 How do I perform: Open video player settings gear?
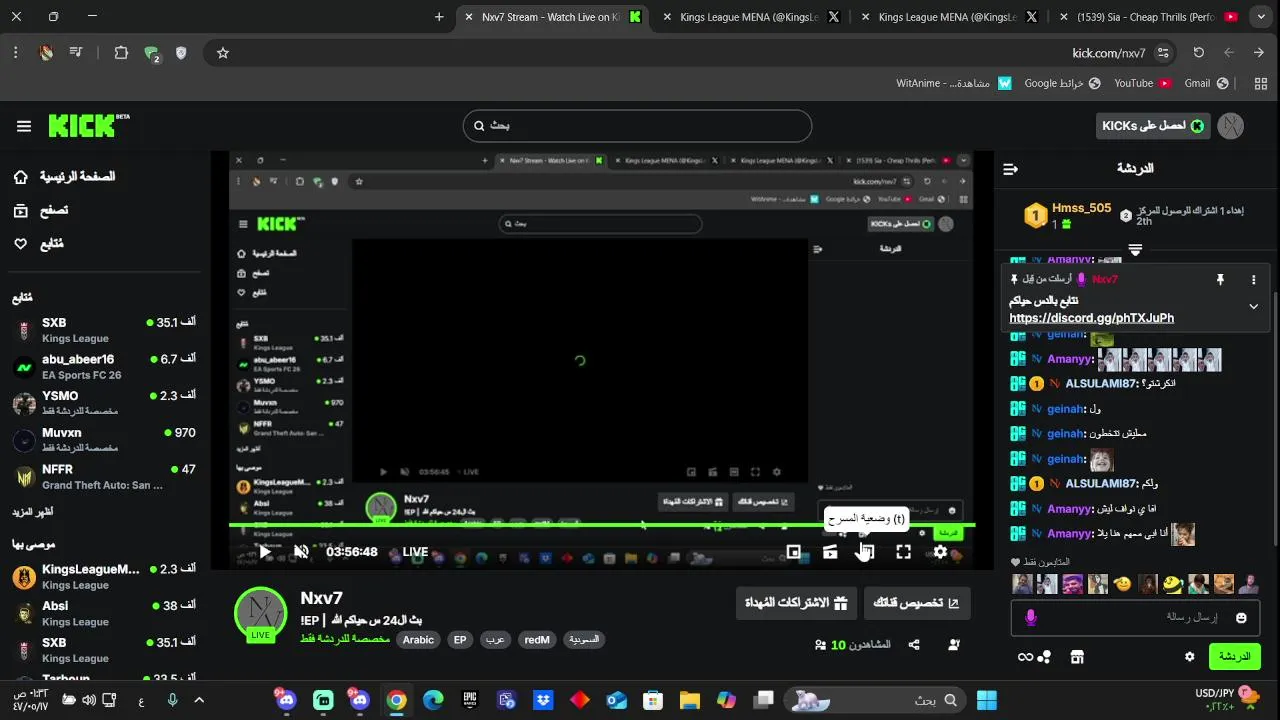coord(940,552)
